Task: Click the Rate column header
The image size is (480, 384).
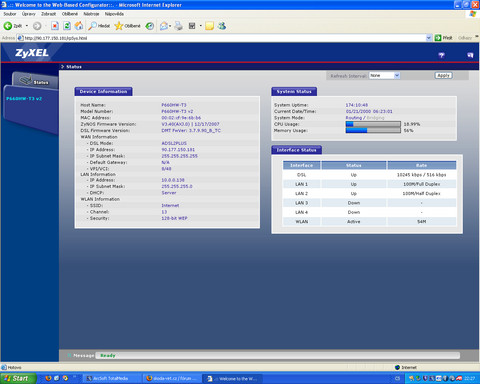Action: point(422,165)
